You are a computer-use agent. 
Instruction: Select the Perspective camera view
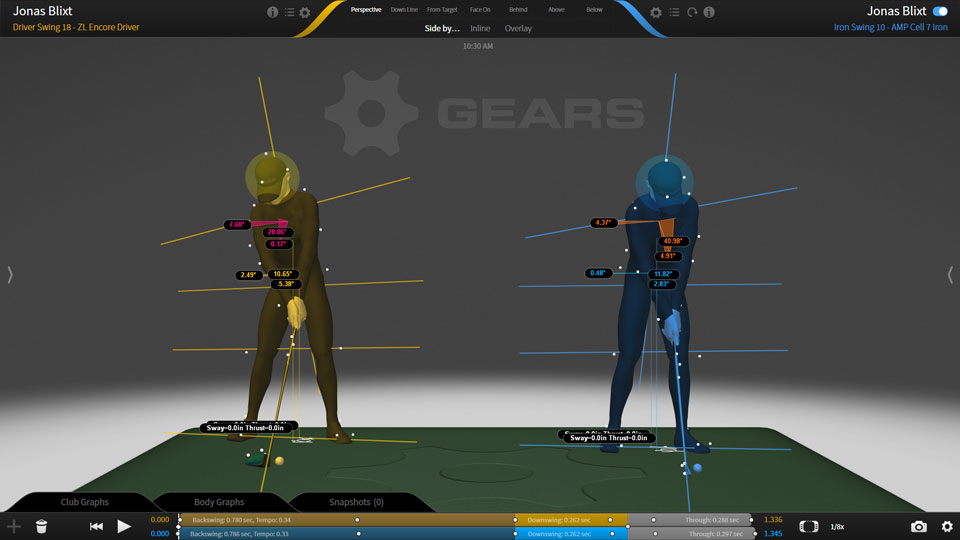(x=366, y=10)
